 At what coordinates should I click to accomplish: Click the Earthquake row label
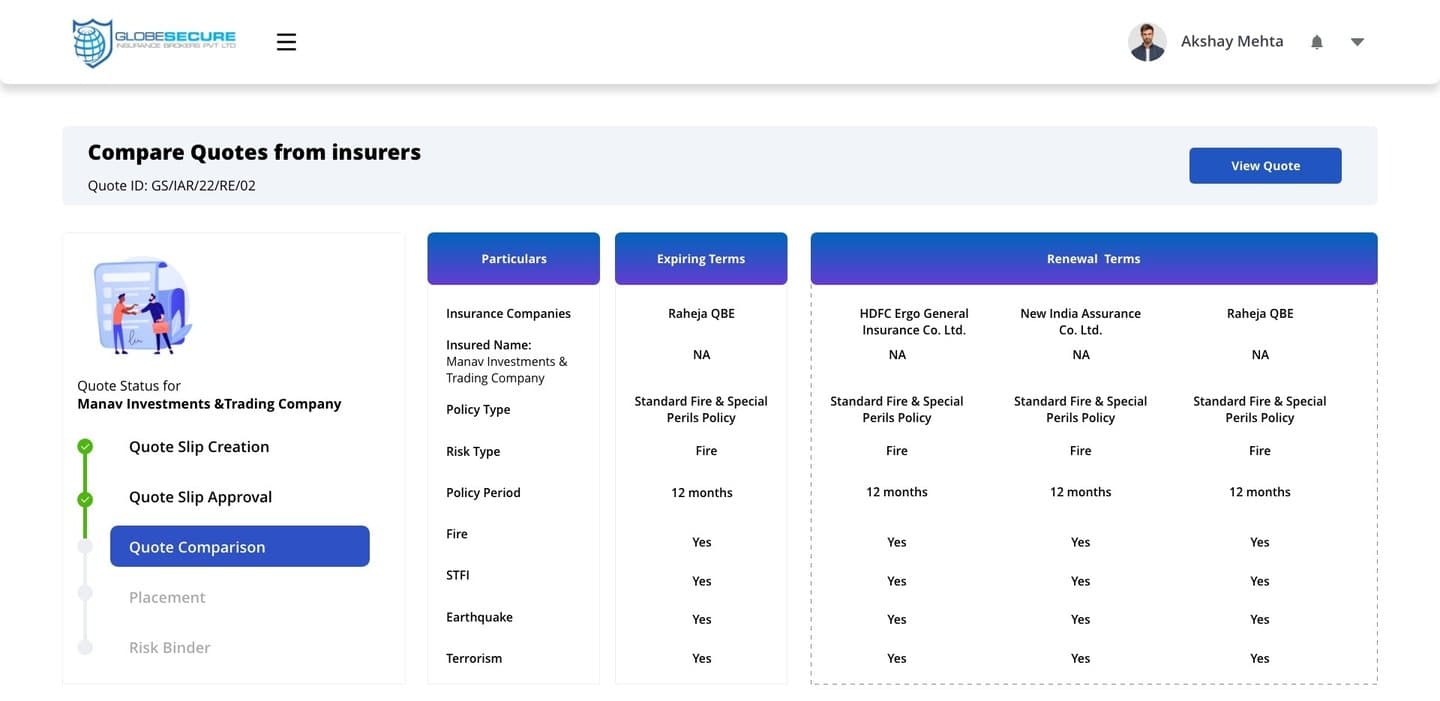click(479, 617)
